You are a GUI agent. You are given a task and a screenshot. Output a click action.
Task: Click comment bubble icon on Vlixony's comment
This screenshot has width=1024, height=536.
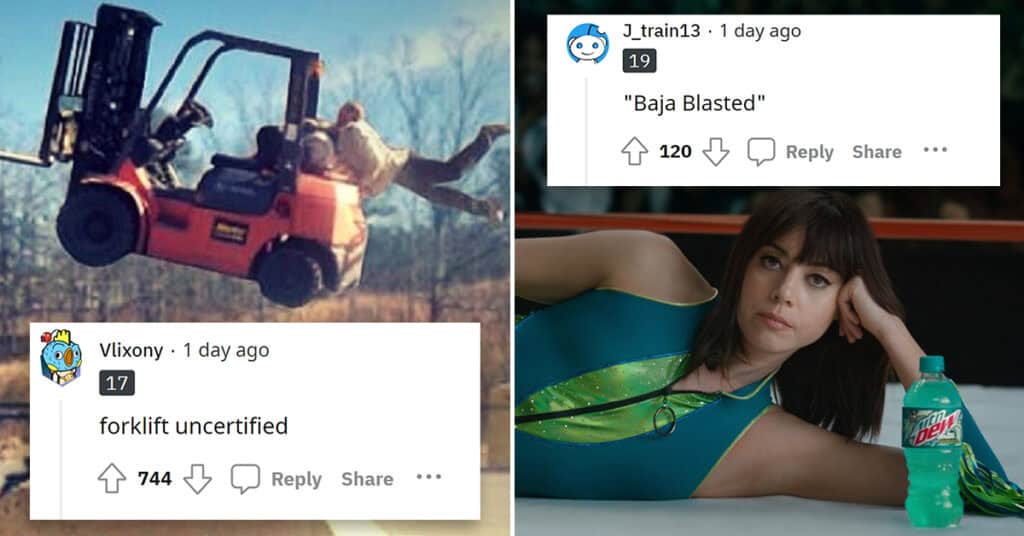tap(246, 479)
